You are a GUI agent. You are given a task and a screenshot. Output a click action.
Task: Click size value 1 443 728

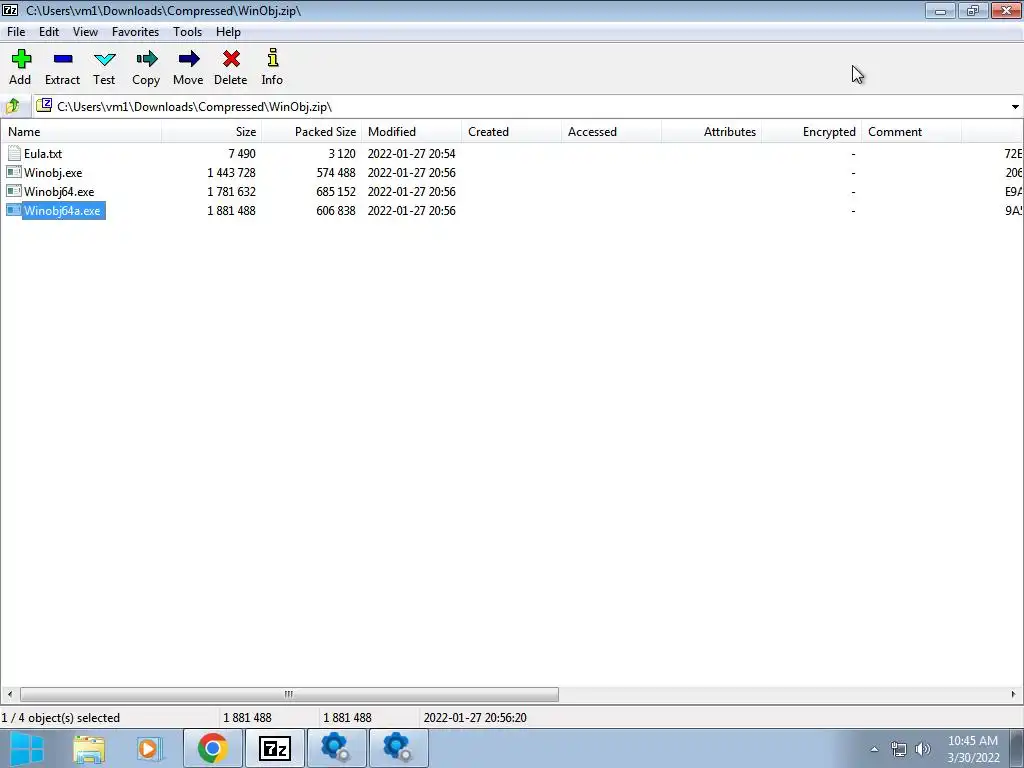[231, 172]
